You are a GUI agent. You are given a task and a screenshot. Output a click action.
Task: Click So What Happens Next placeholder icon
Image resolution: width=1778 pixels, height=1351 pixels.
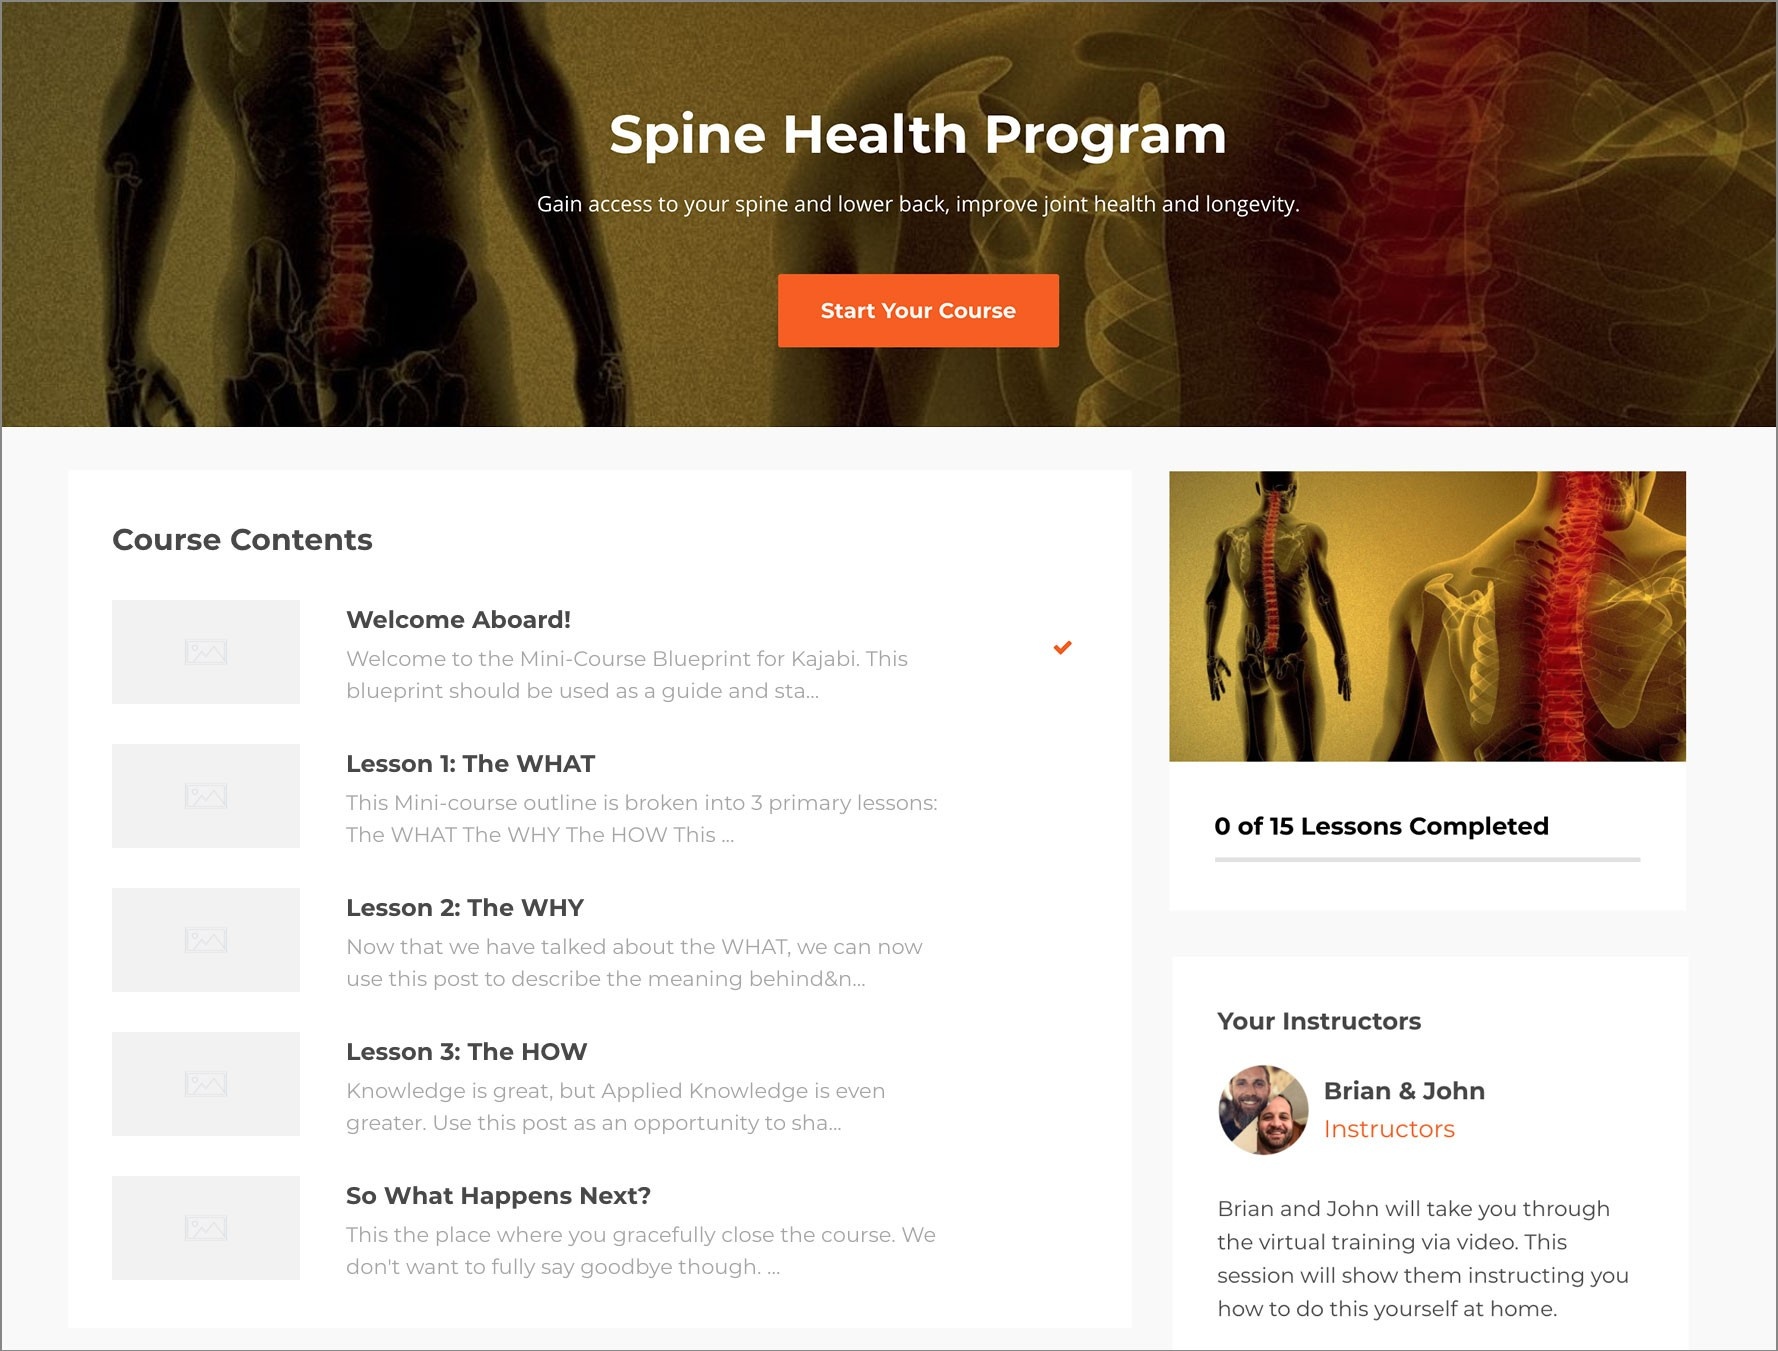(206, 1228)
